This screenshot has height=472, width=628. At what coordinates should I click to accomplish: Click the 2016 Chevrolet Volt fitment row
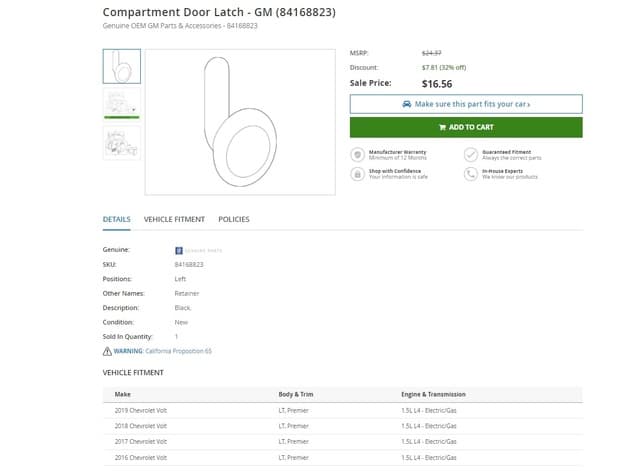343,458
